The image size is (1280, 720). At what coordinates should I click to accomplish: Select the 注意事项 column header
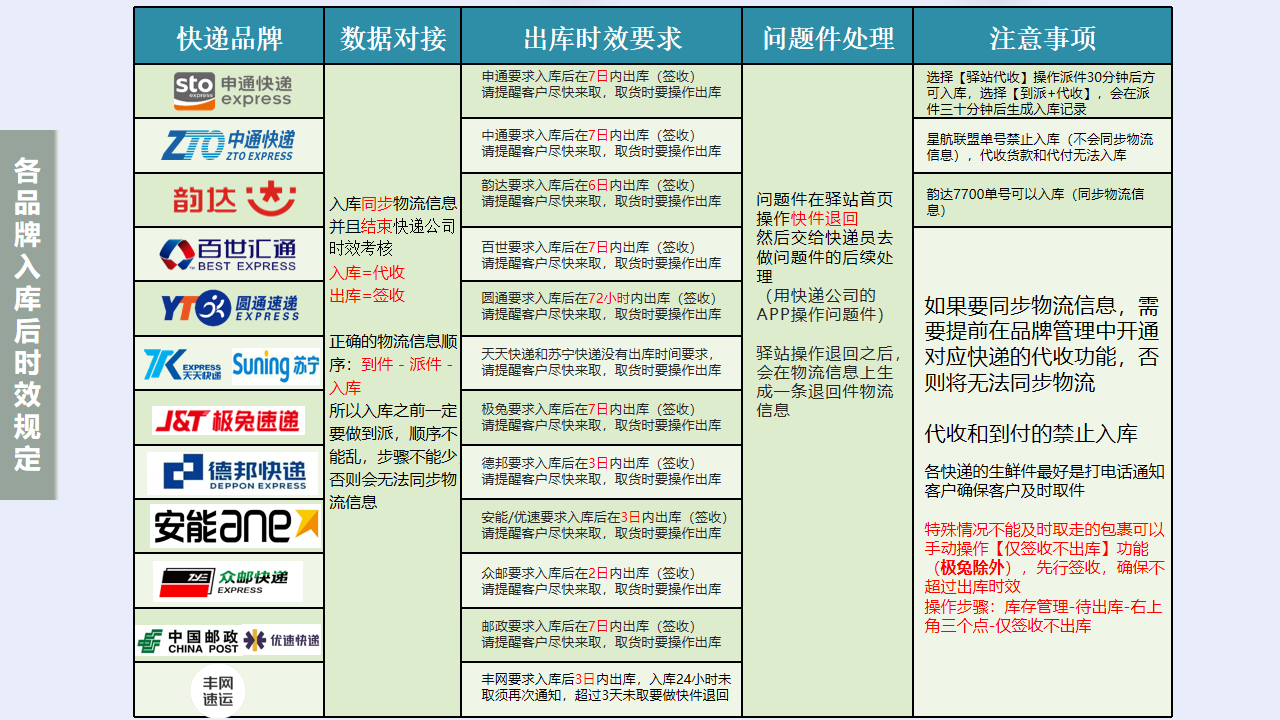coord(1043,37)
